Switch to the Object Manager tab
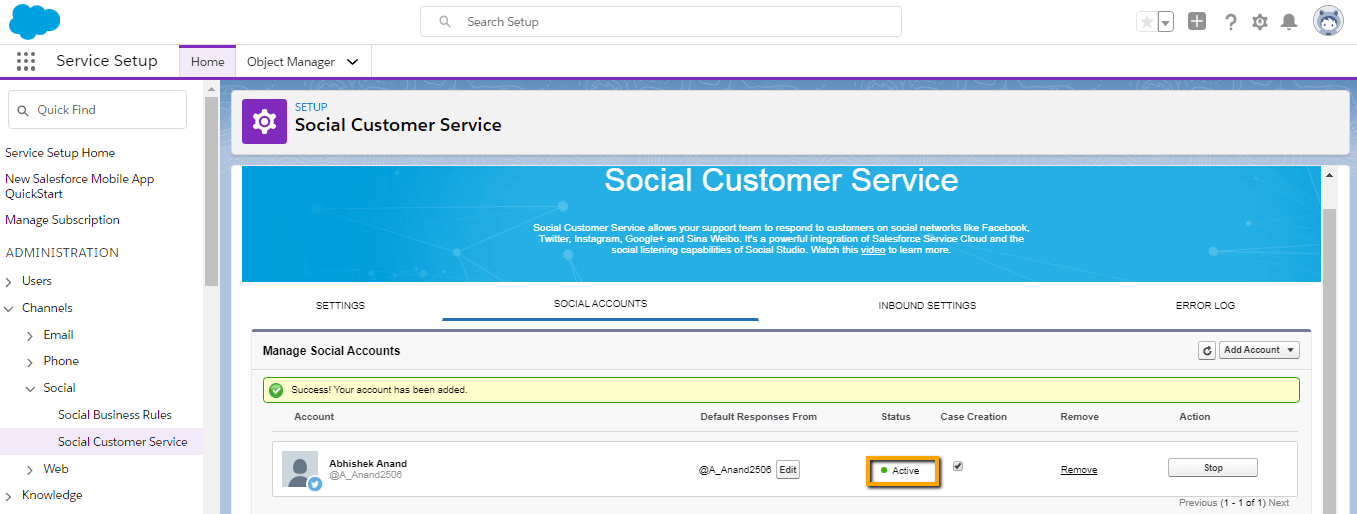The image size is (1357, 514). click(291, 62)
